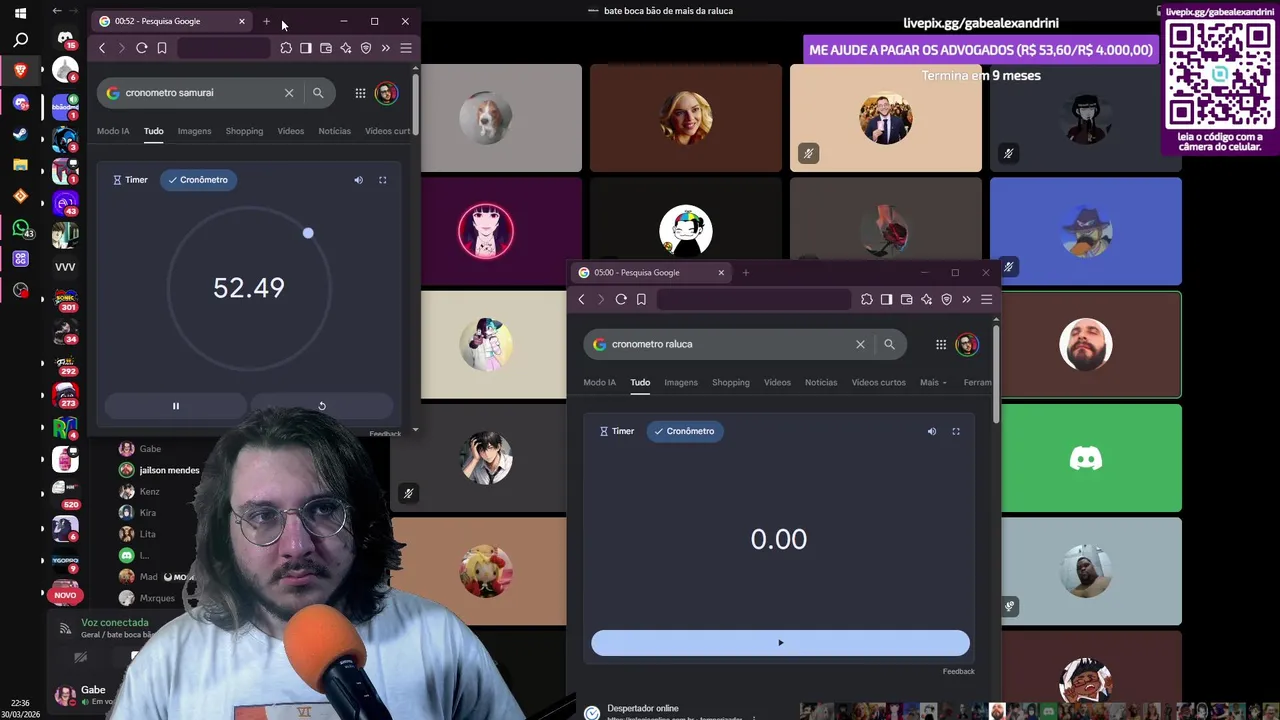Open extensions puzzle icon in samurai window
Screen dimensions: 1280x720
tap(286, 48)
